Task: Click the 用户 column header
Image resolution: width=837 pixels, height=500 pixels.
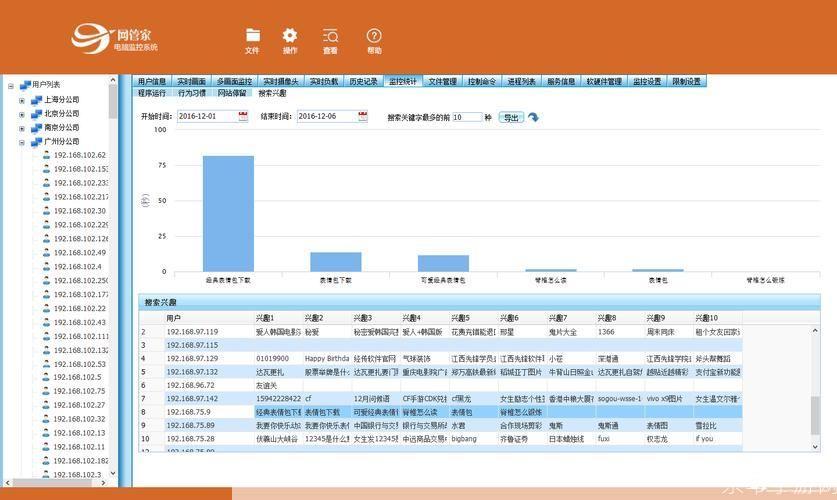Action: click(x=209, y=318)
